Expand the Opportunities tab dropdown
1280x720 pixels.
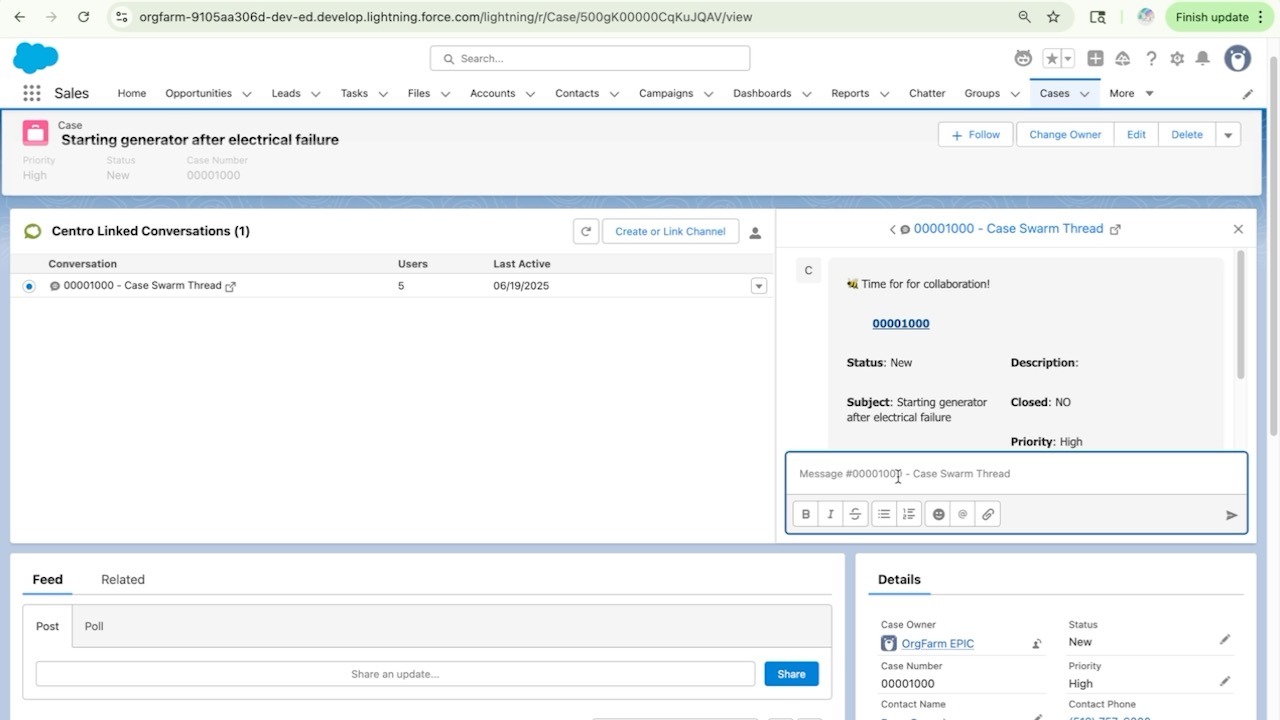pyautogui.click(x=245, y=94)
